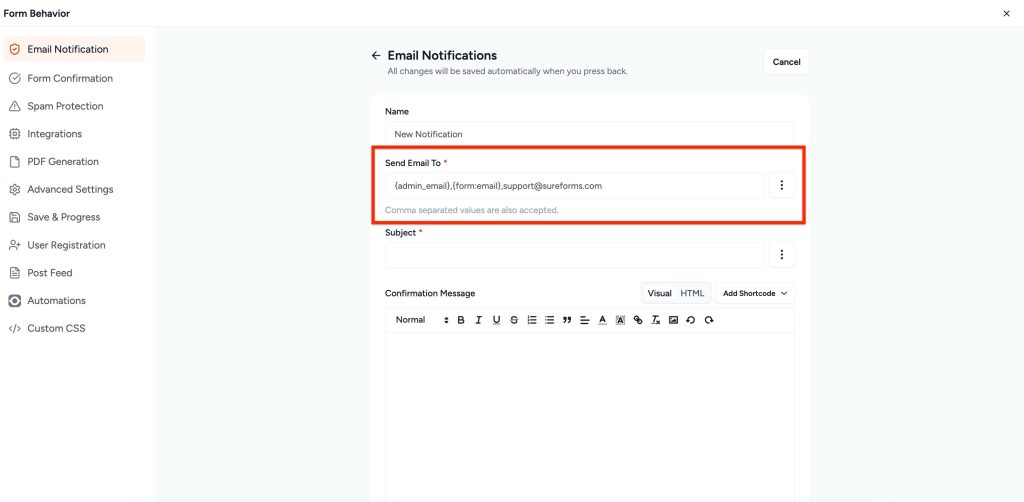Toggle italic formatting in editor toolbar
The height and width of the screenshot is (502, 1024).
tap(479, 320)
